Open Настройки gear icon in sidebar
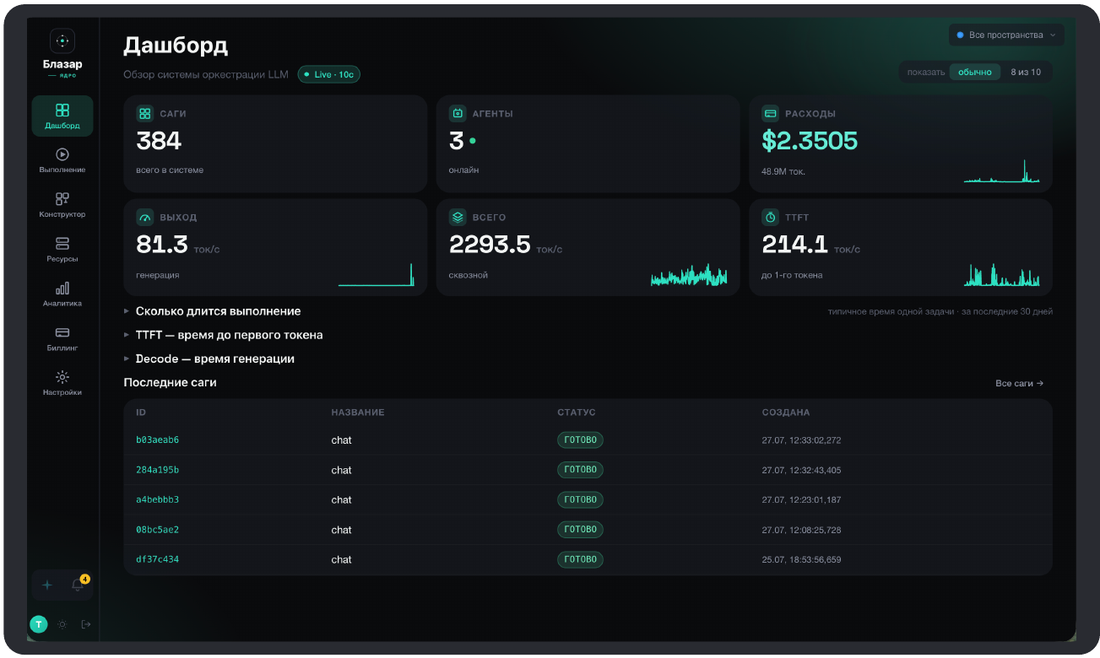 [x=62, y=377]
